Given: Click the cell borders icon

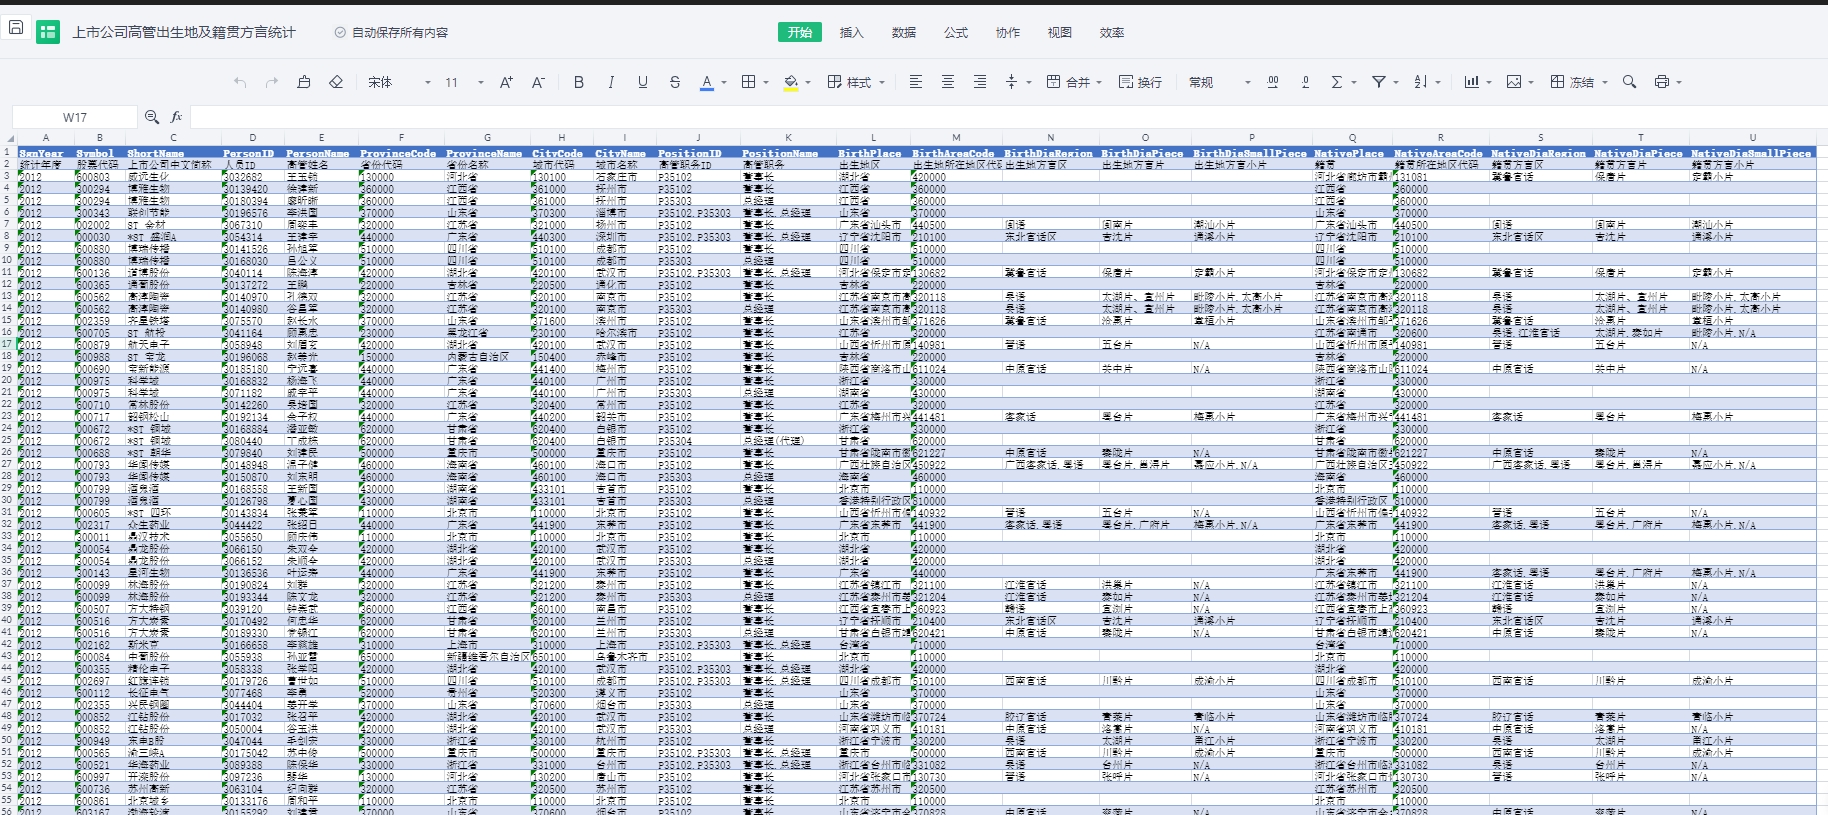Looking at the screenshot, I should [x=748, y=82].
